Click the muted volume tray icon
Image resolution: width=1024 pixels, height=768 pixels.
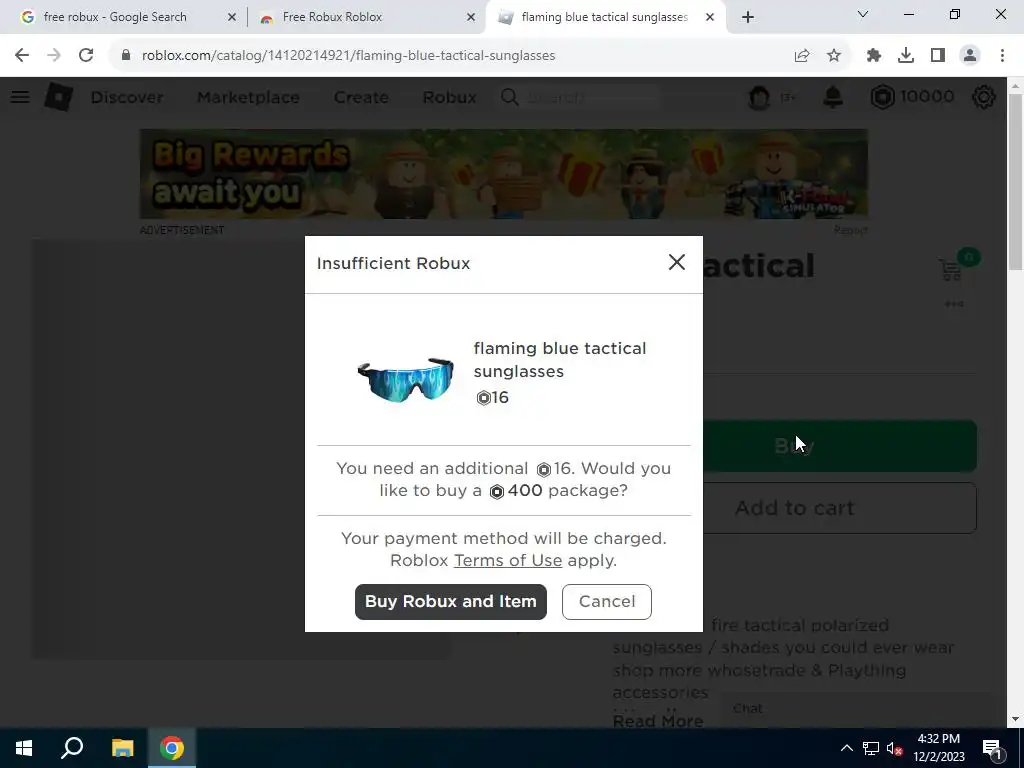tap(895, 748)
